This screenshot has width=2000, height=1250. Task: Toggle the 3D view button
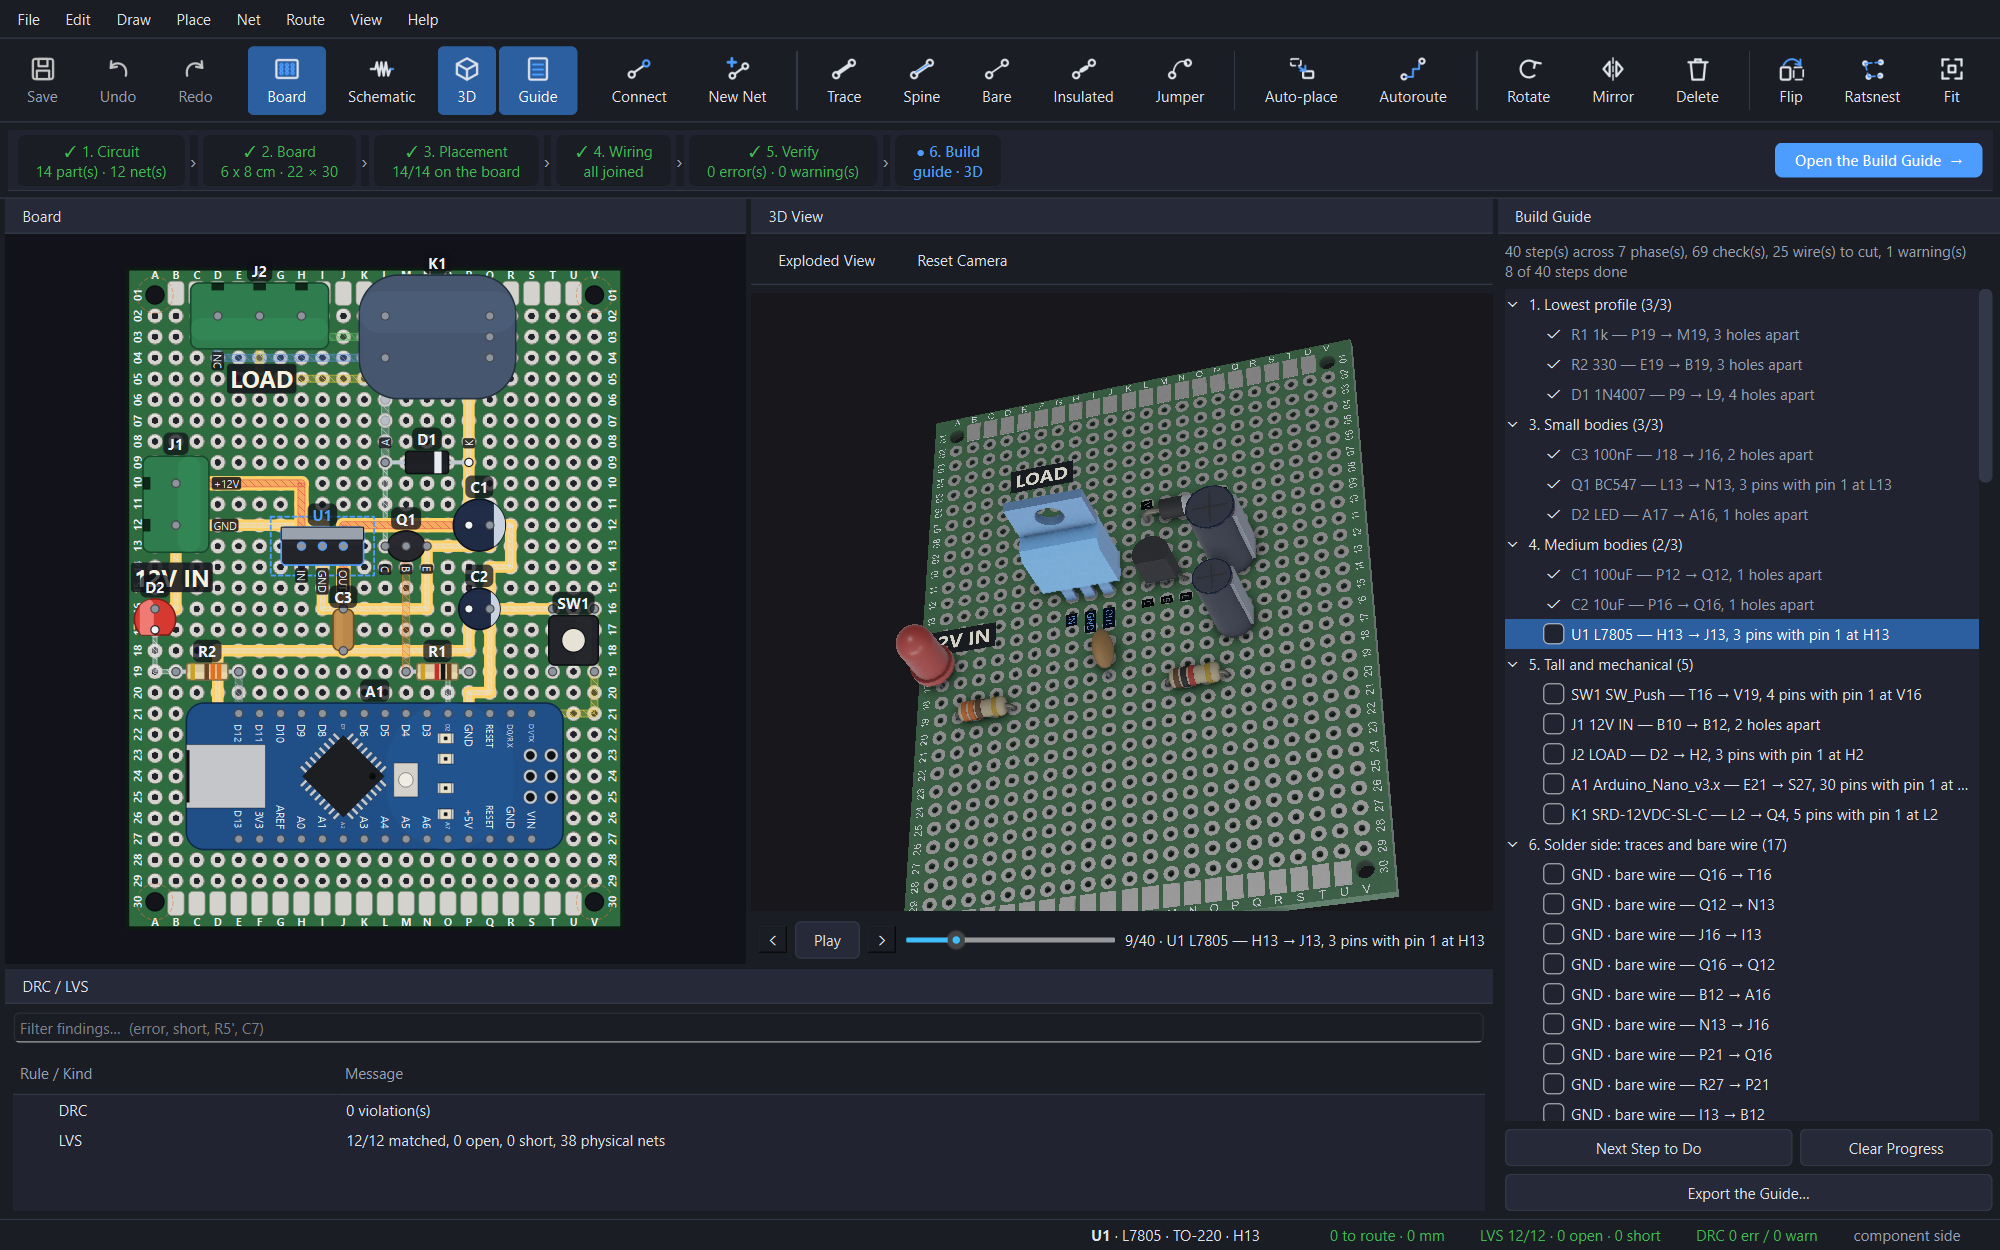466,80
